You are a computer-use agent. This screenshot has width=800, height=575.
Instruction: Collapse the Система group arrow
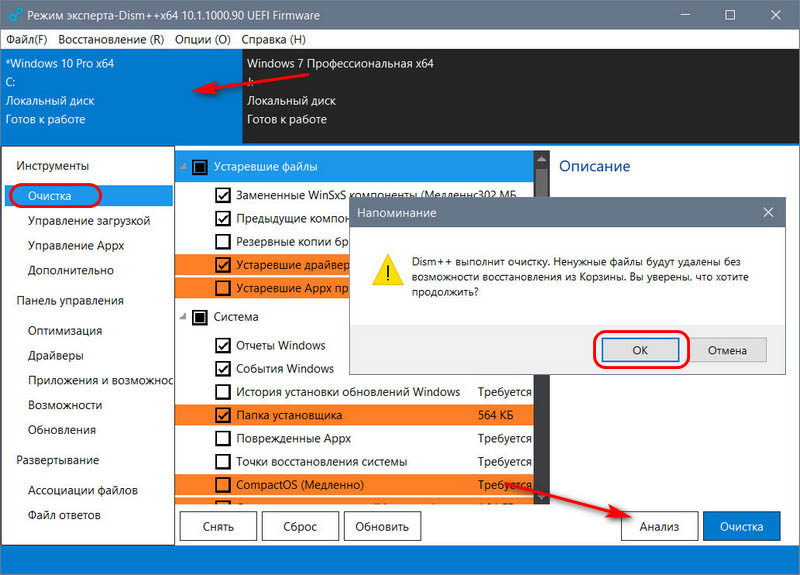tap(183, 316)
